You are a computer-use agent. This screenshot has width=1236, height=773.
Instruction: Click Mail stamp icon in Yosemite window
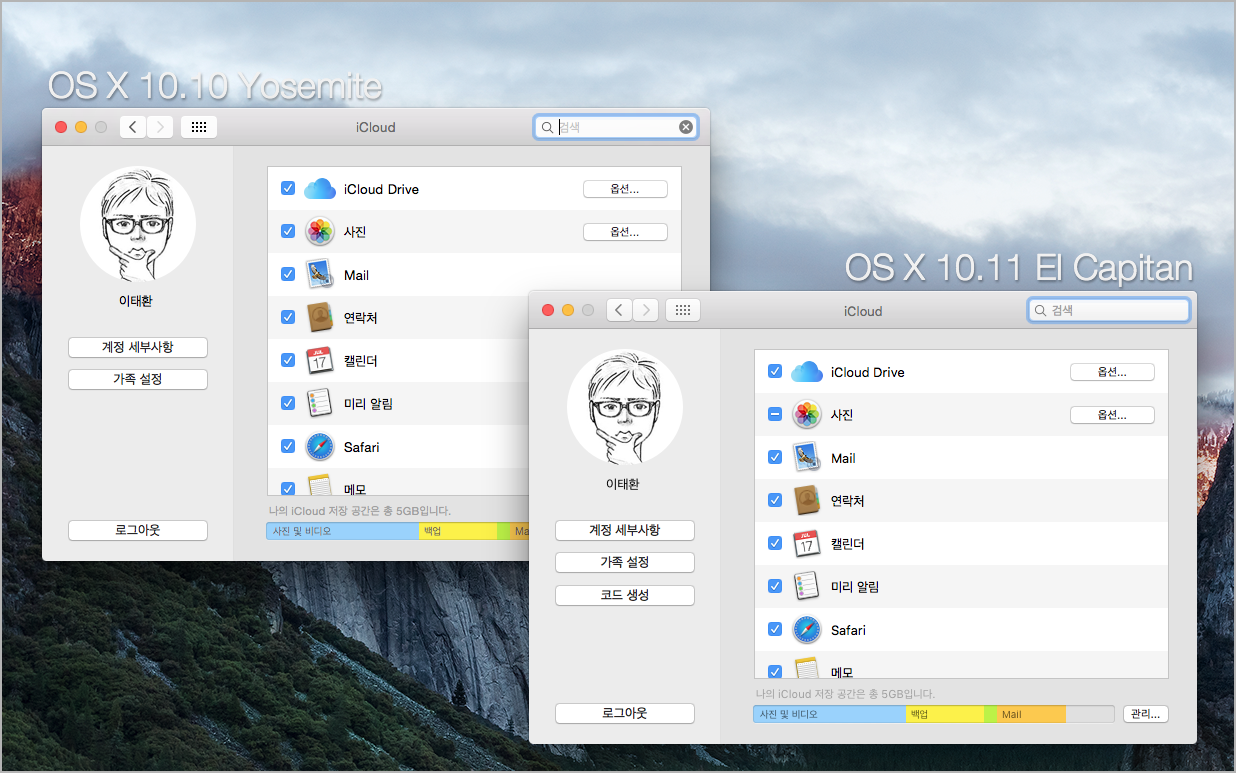319,275
